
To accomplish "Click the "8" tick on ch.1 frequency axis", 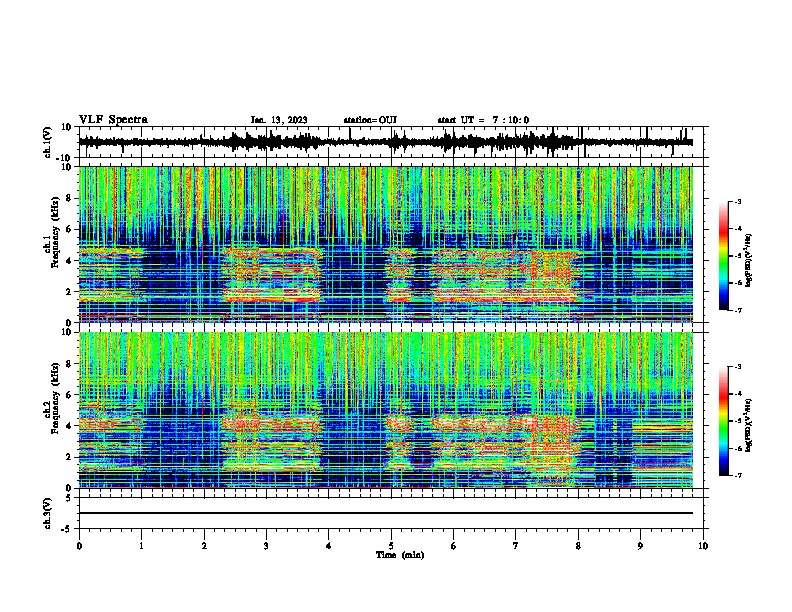I will click(71, 198).
